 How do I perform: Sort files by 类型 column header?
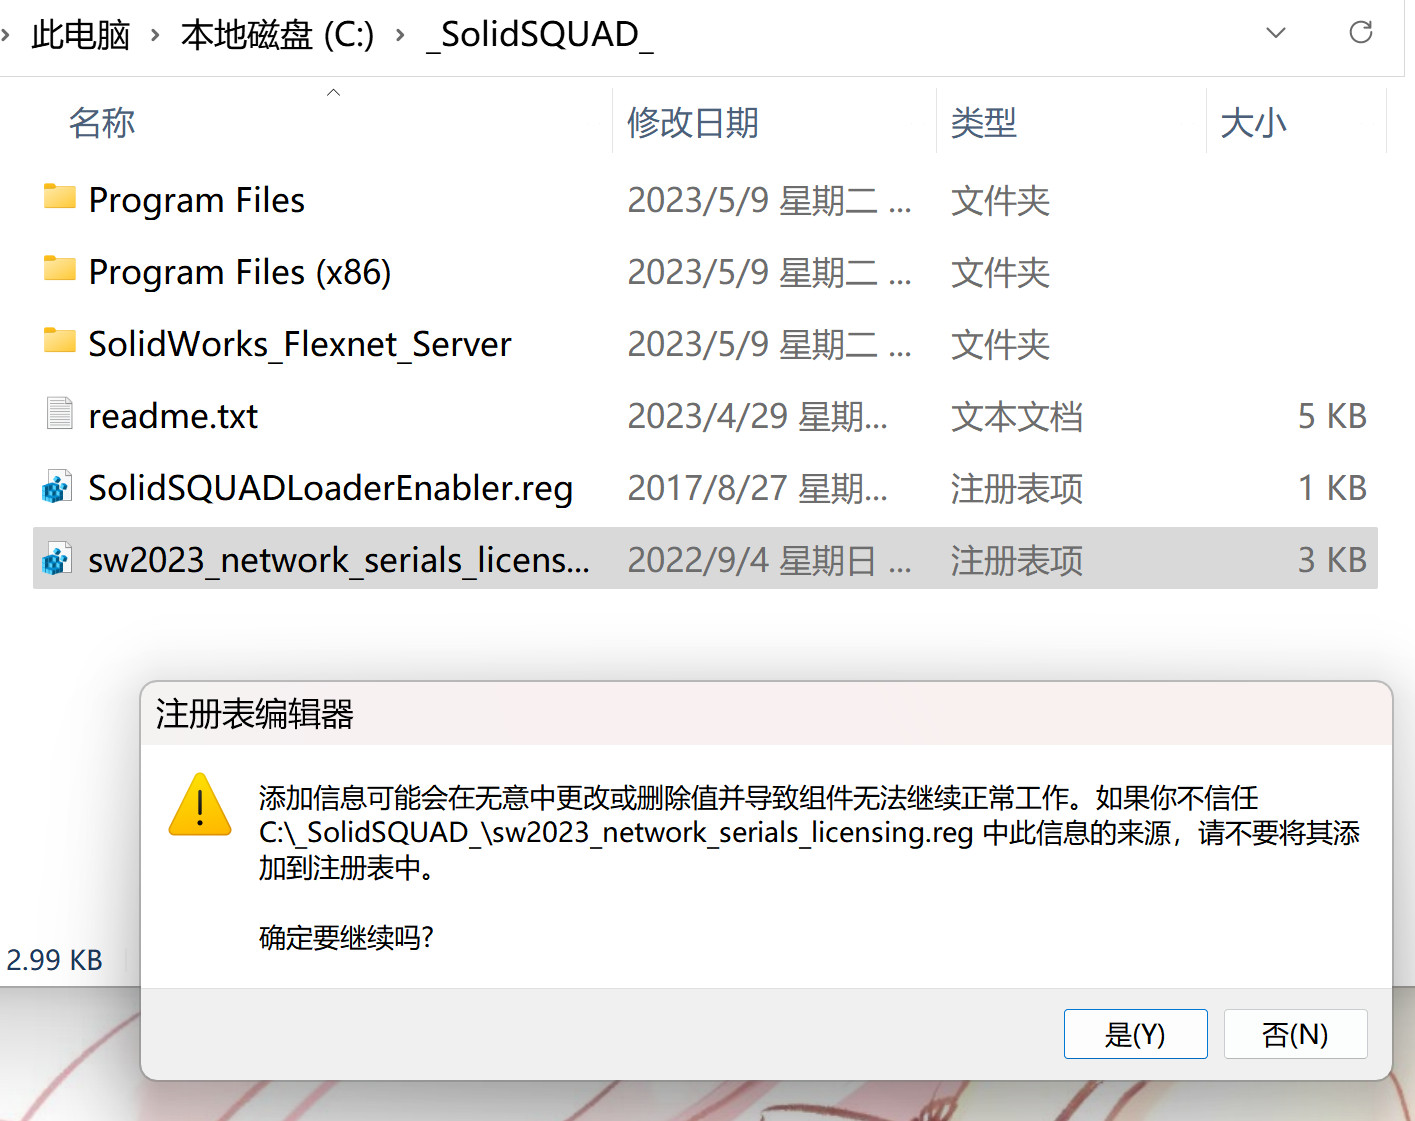(x=983, y=123)
